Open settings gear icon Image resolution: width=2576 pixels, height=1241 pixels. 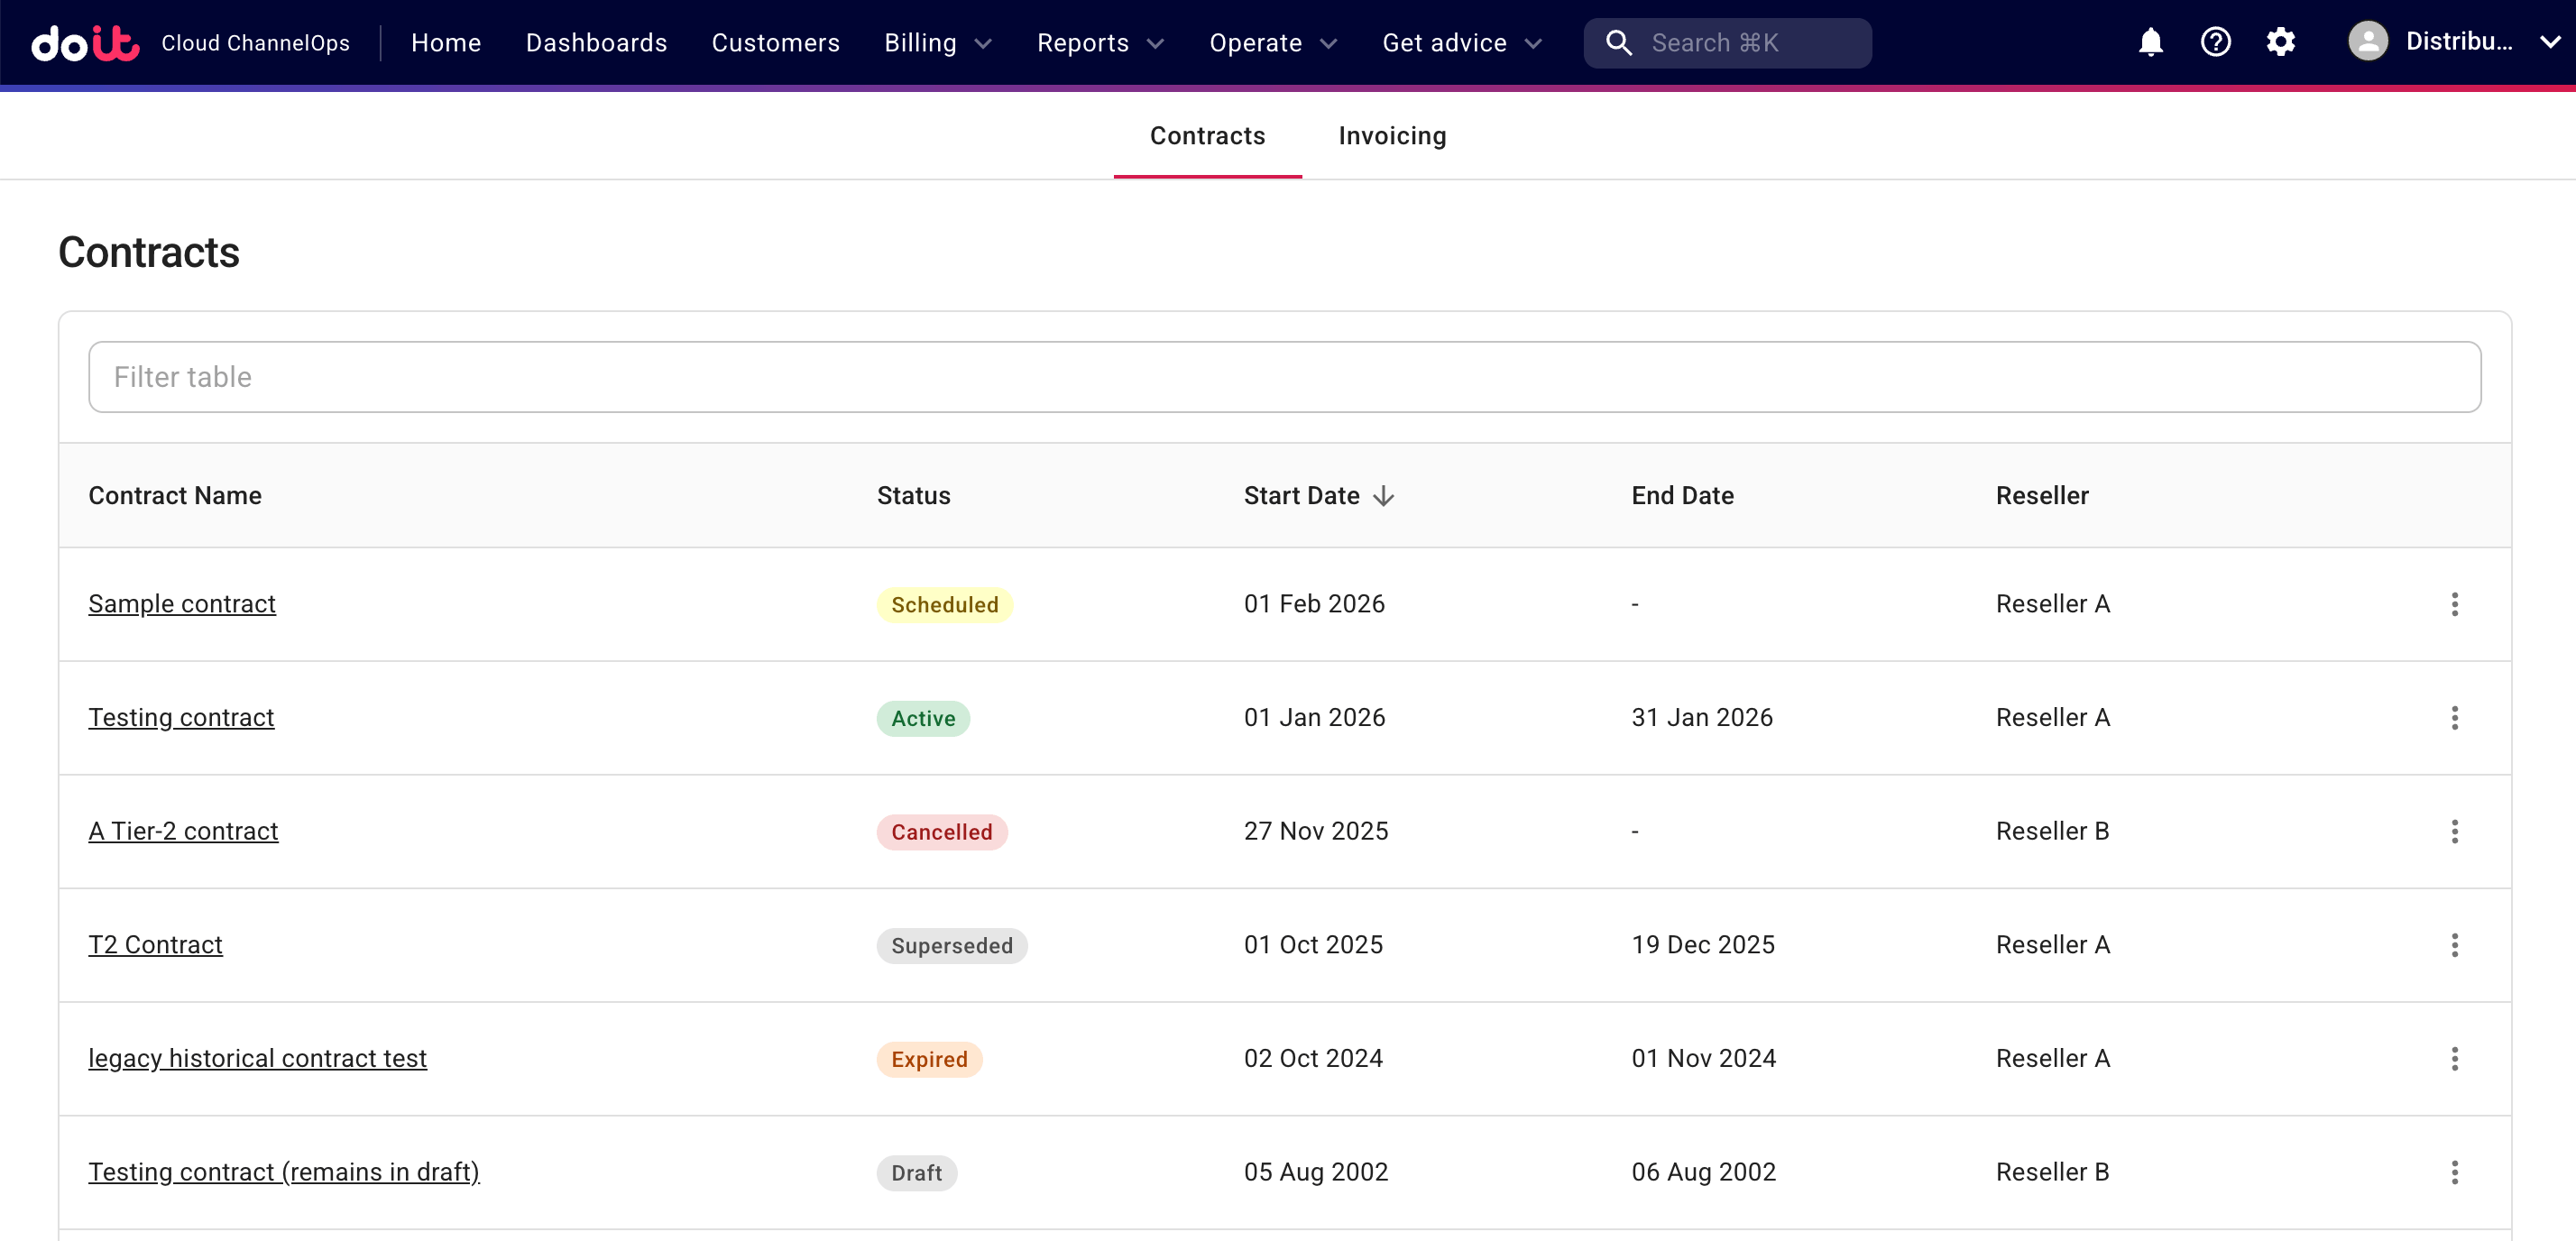click(2280, 42)
